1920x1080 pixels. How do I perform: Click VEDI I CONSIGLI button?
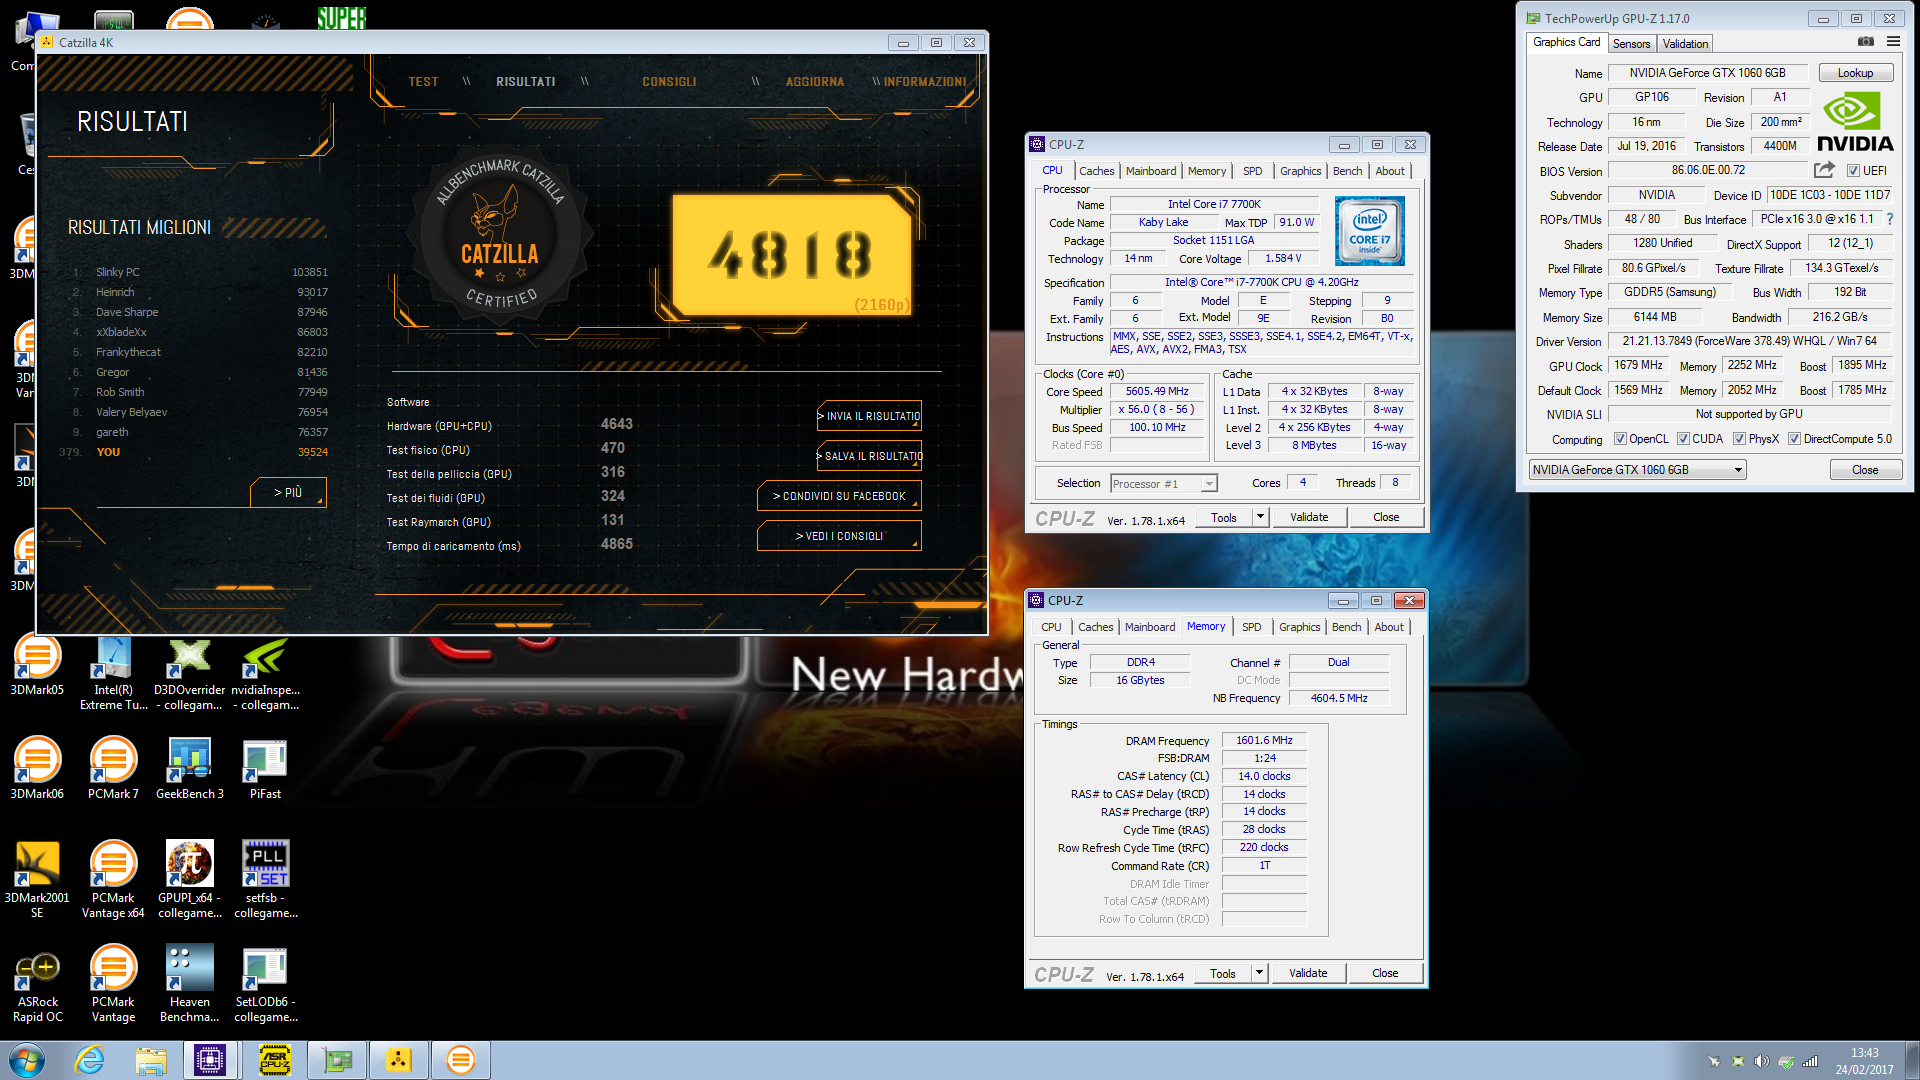coord(839,536)
